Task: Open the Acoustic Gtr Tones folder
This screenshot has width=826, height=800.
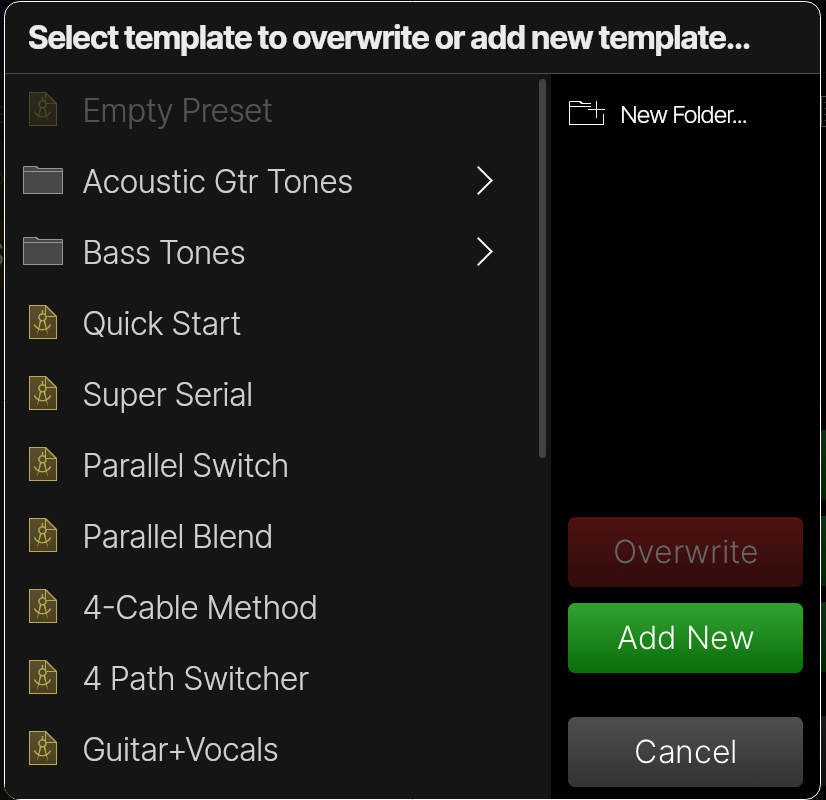Action: 218,182
